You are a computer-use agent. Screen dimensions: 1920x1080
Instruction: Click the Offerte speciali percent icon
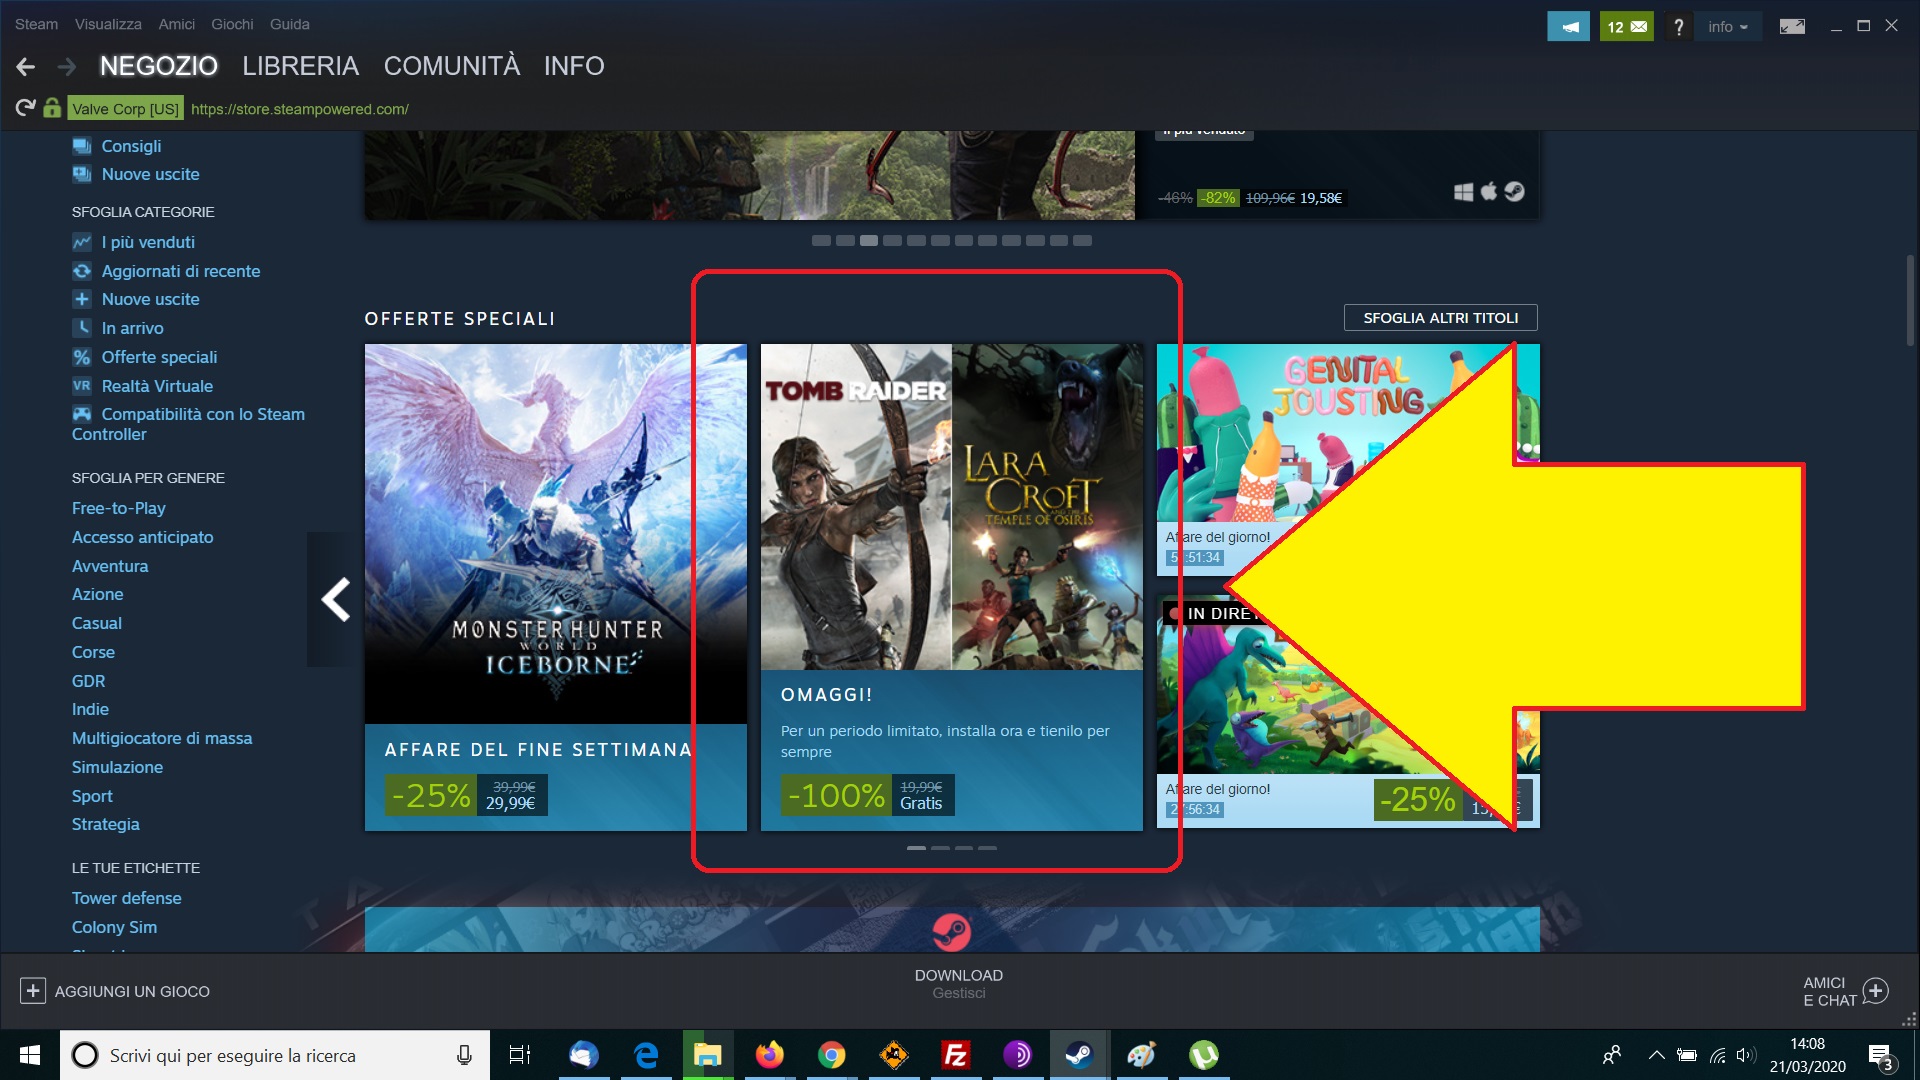pos(82,357)
